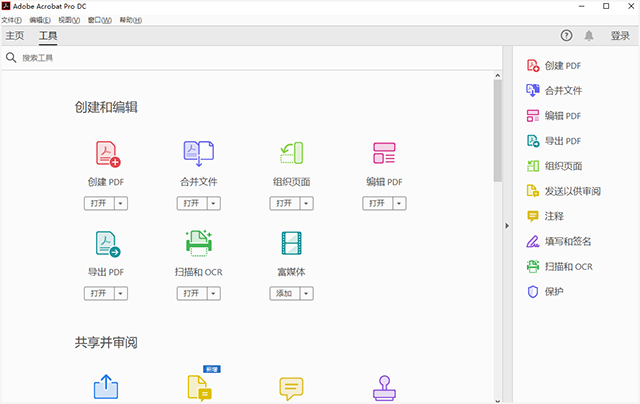Screen dimensions: 640x404
Task: Open the 合并文件 shortcut in the right sidebar
Action: 554,91
